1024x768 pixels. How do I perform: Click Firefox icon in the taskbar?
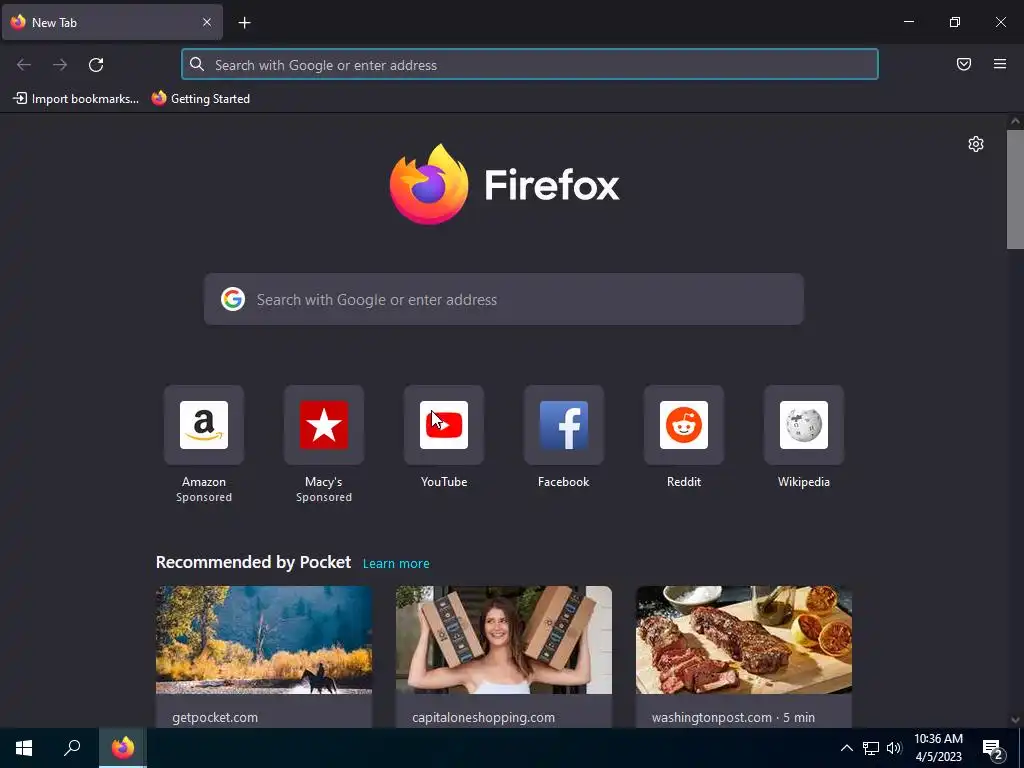pyautogui.click(x=123, y=748)
